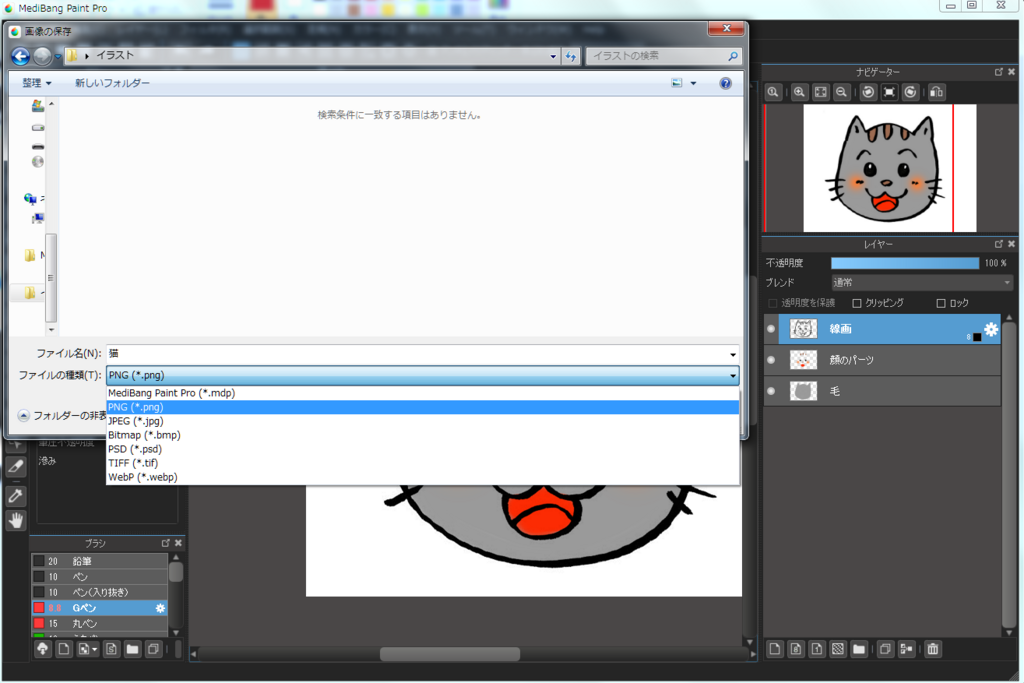Select the Eyedropper tool
This screenshot has height=683, width=1024.
tap(16, 496)
